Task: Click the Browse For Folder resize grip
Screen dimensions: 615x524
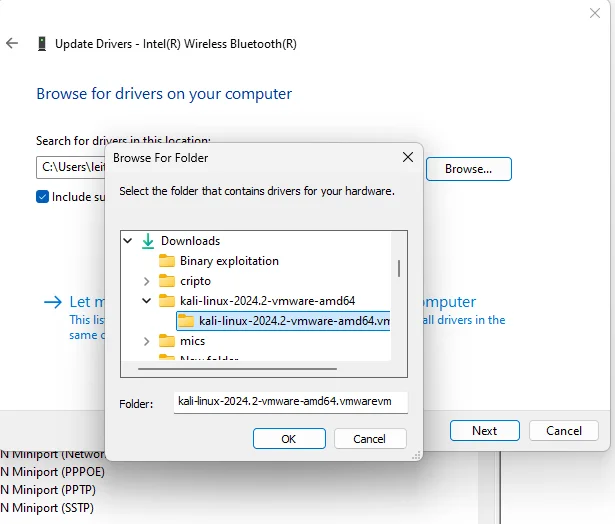Action: [417, 455]
